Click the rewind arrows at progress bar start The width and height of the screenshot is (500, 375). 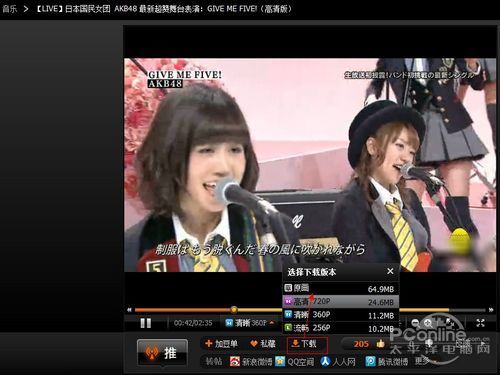pos(129,310)
